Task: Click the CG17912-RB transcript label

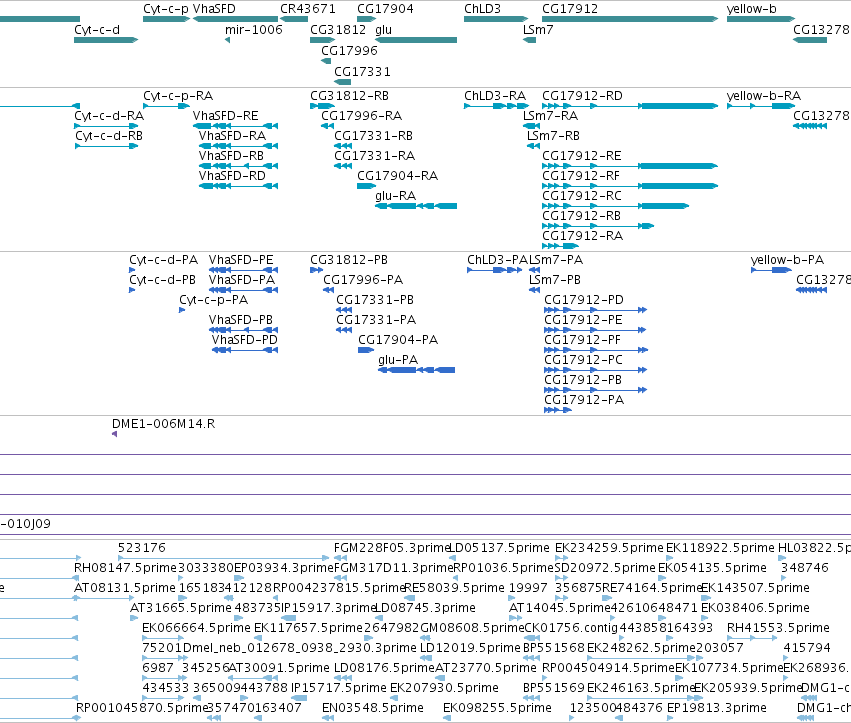Action: pos(581,216)
